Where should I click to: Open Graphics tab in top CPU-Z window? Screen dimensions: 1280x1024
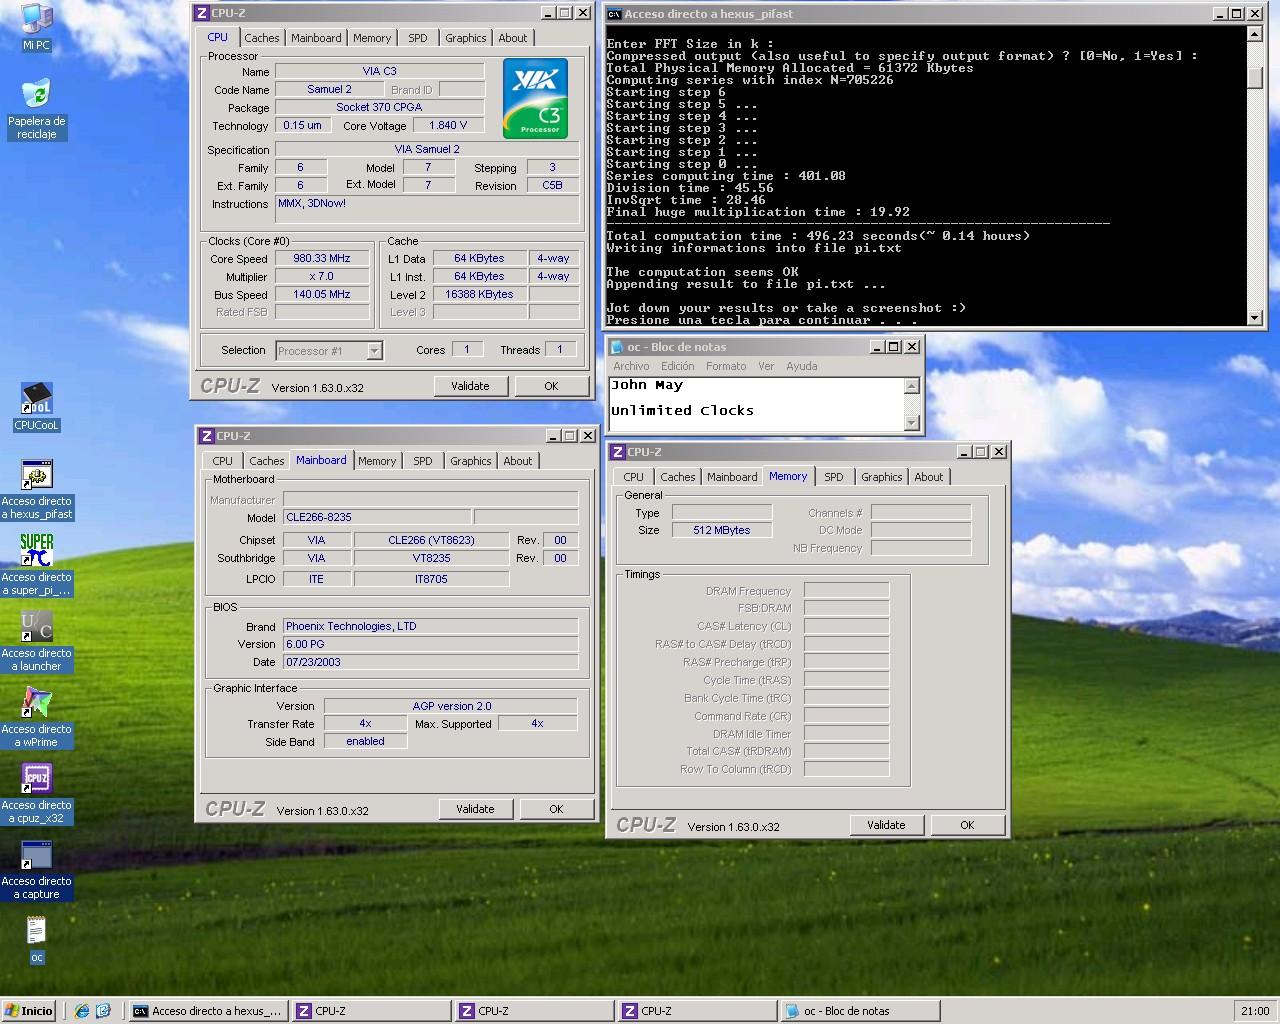pos(466,38)
